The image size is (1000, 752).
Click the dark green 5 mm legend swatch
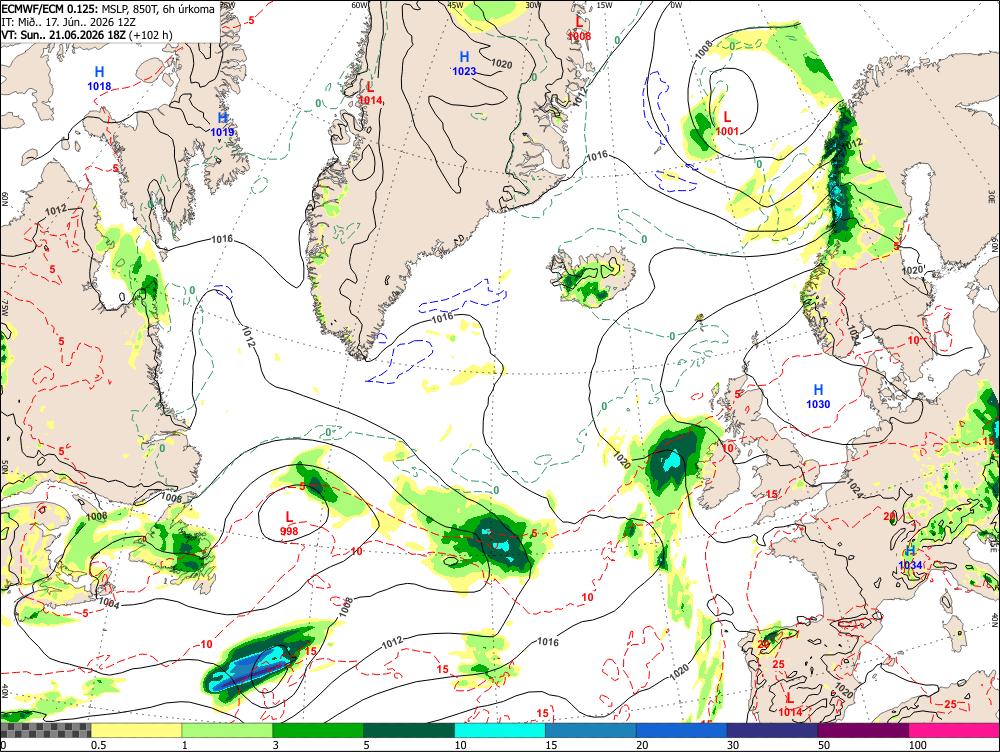click(409, 730)
